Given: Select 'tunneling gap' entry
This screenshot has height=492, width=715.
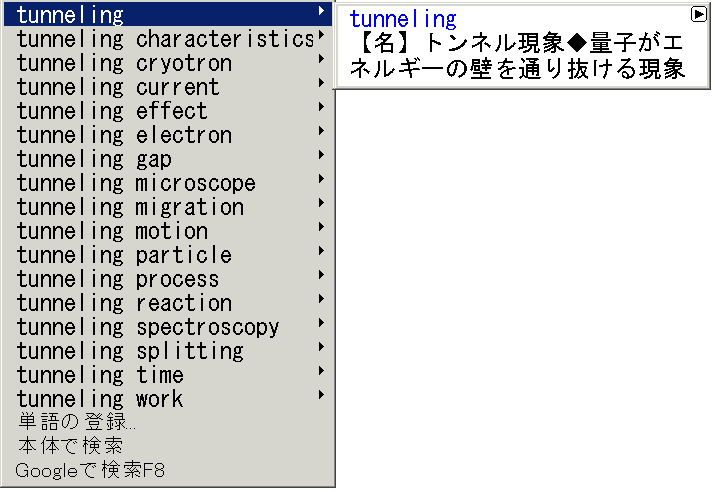Looking at the screenshot, I should [168, 159].
